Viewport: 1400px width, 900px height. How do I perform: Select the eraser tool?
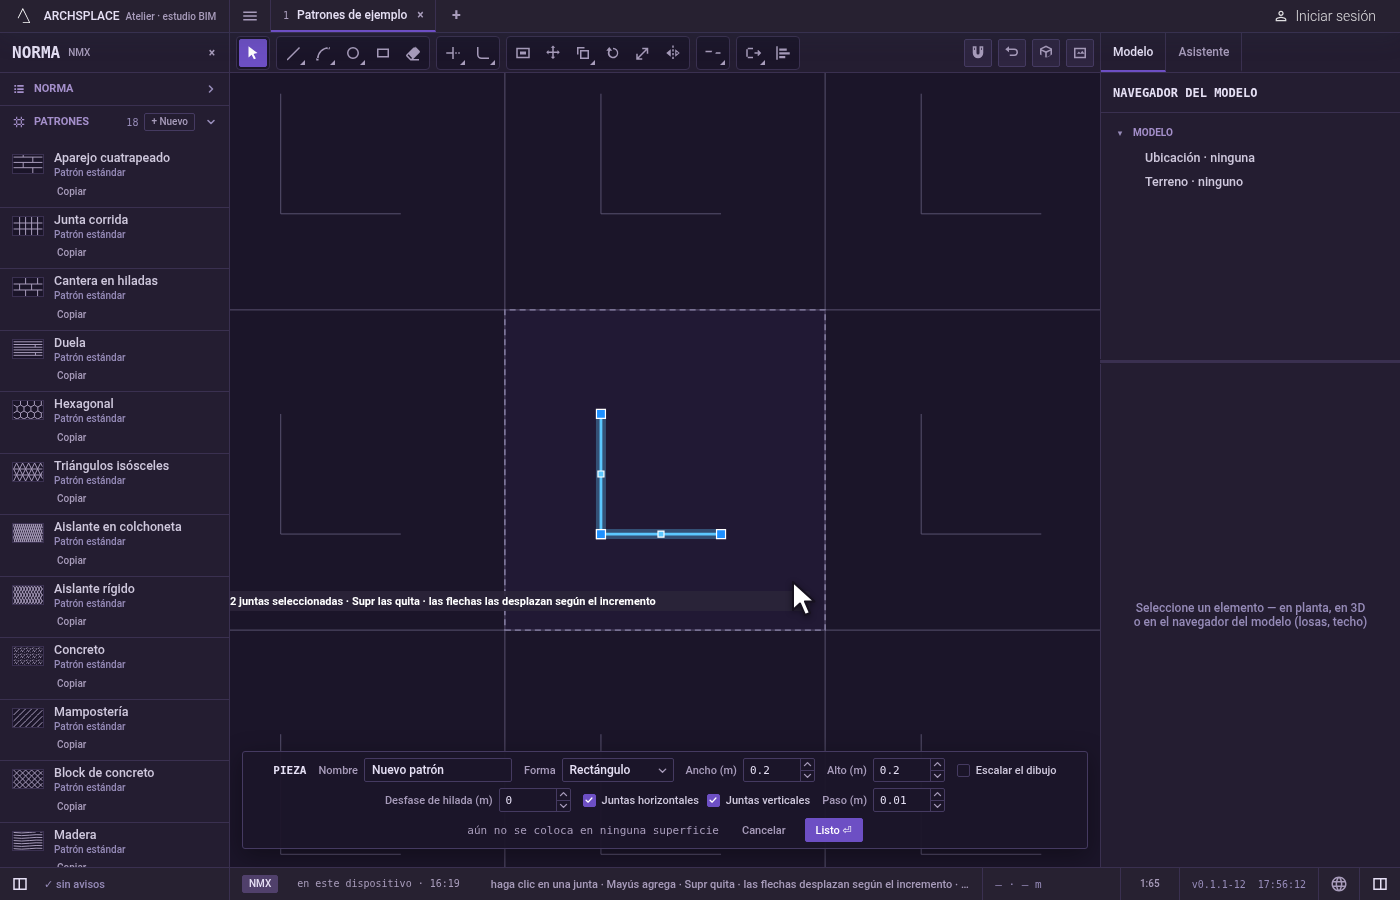413,53
